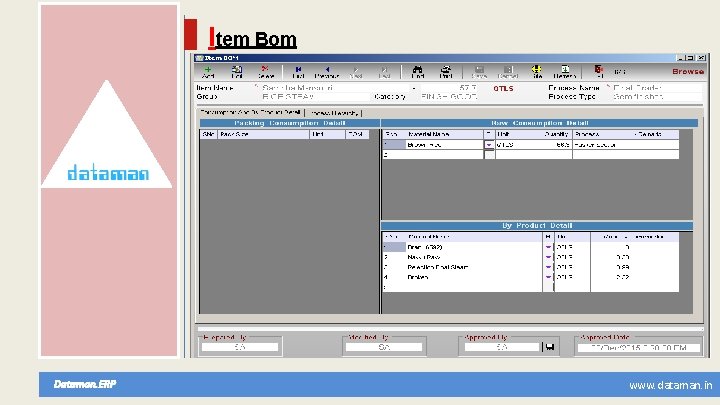Click the Dataman.ERP footer label

(85, 384)
